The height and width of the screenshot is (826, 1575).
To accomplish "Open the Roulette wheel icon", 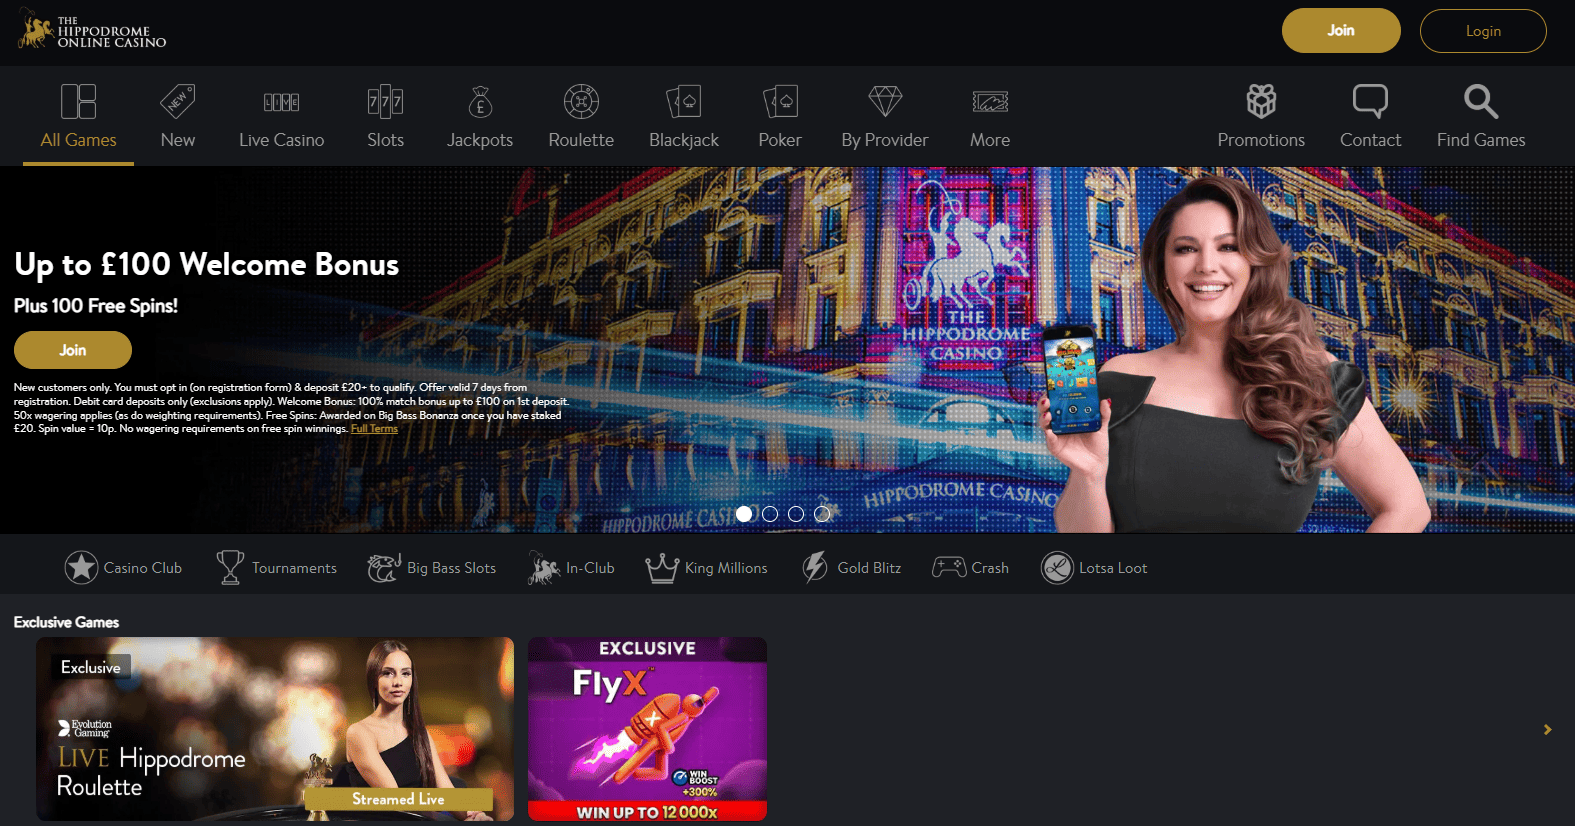I will click(581, 101).
